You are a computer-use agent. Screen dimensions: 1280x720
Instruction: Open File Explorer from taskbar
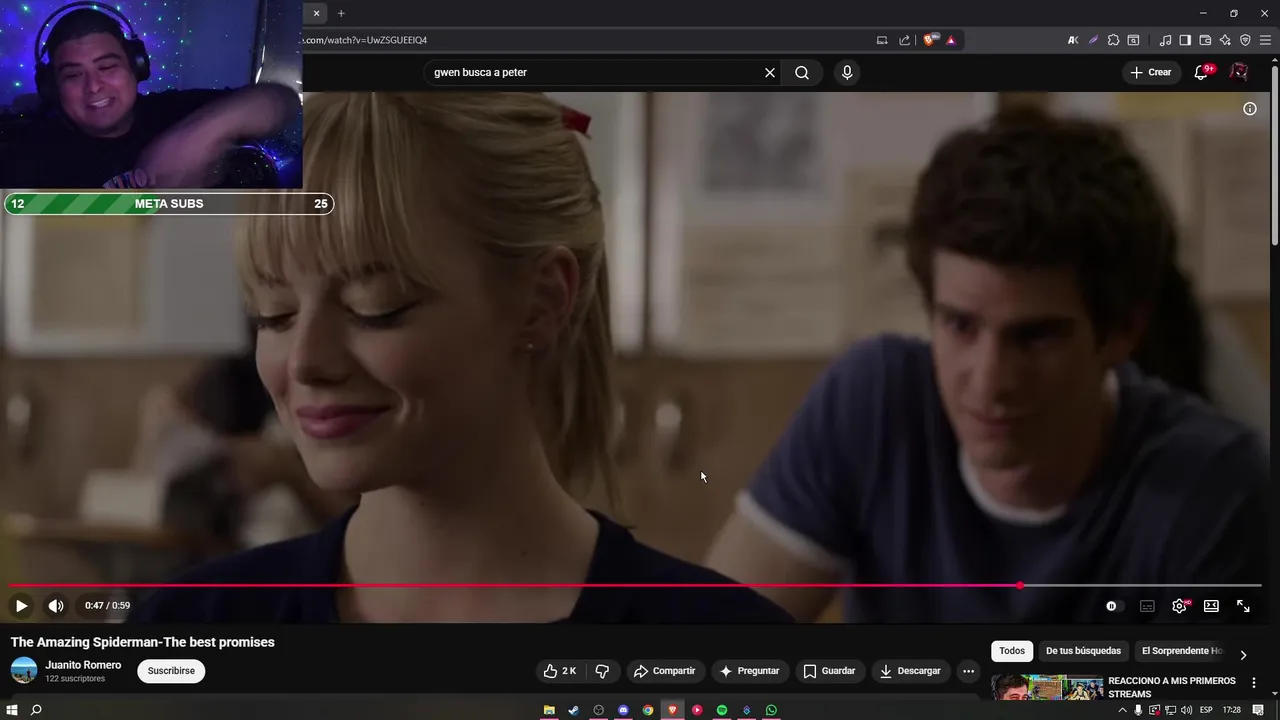pyautogui.click(x=549, y=710)
